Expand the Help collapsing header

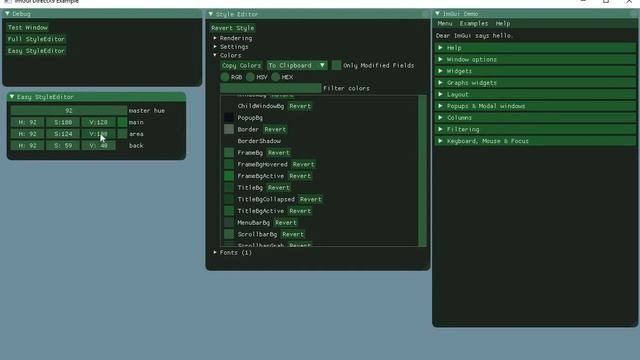coord(535,48)
